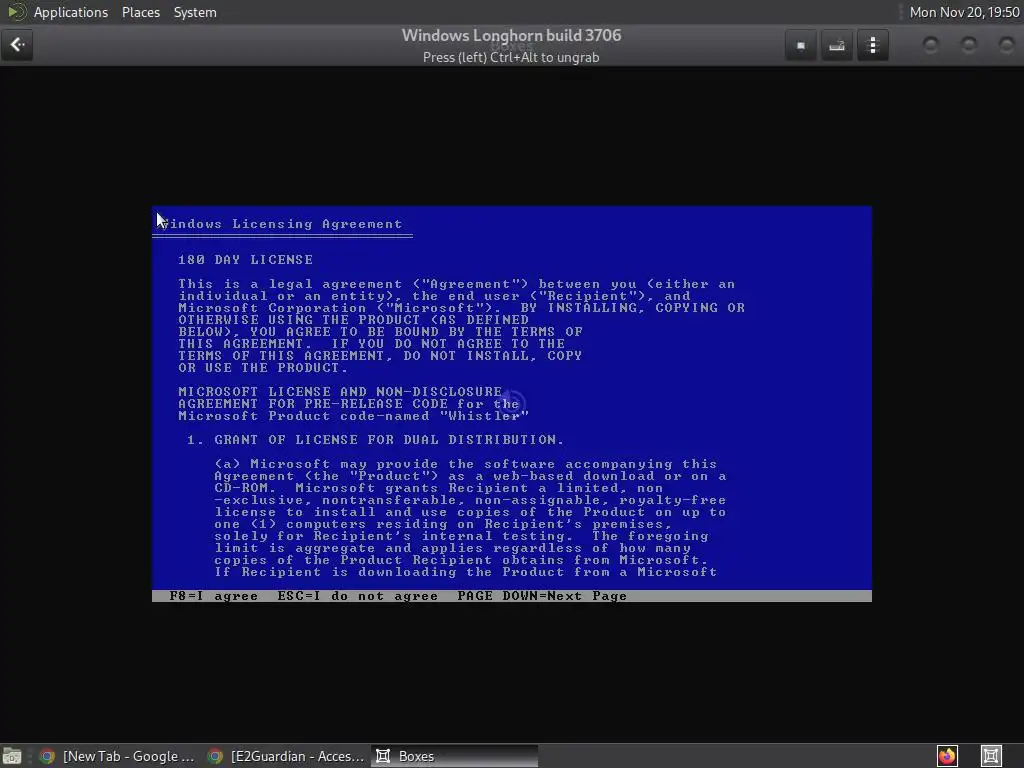Click the clock showing Mon Nov 20, 19:50

tap(964, 12)
